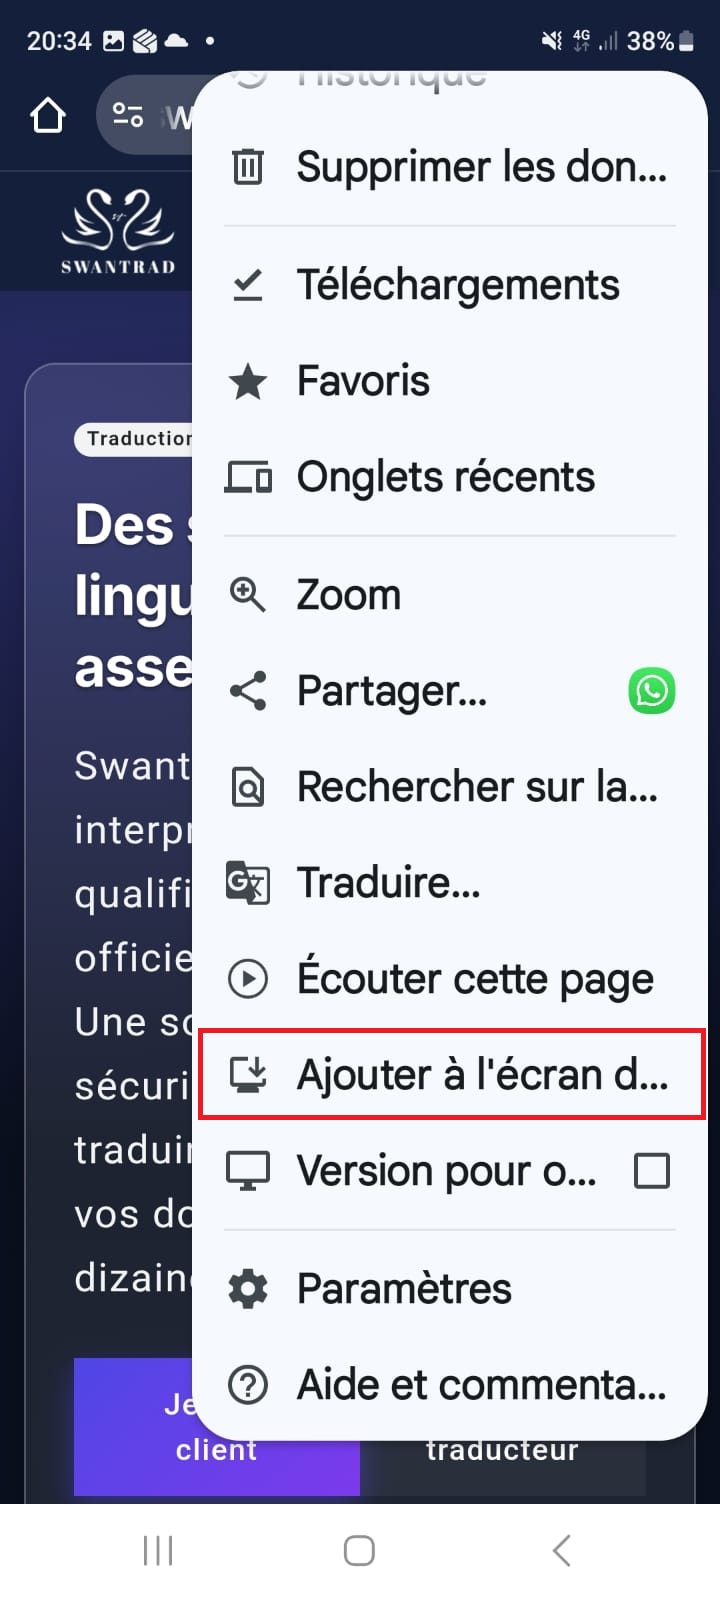
Task: Tap the Google Translate icon
Action: point(248,883)
